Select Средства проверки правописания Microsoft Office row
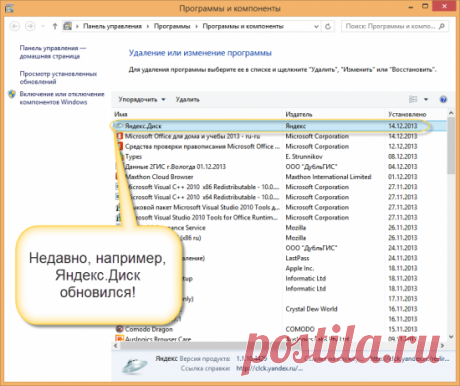The height and width of the screenshot is (386, 460). pos(279,146)
